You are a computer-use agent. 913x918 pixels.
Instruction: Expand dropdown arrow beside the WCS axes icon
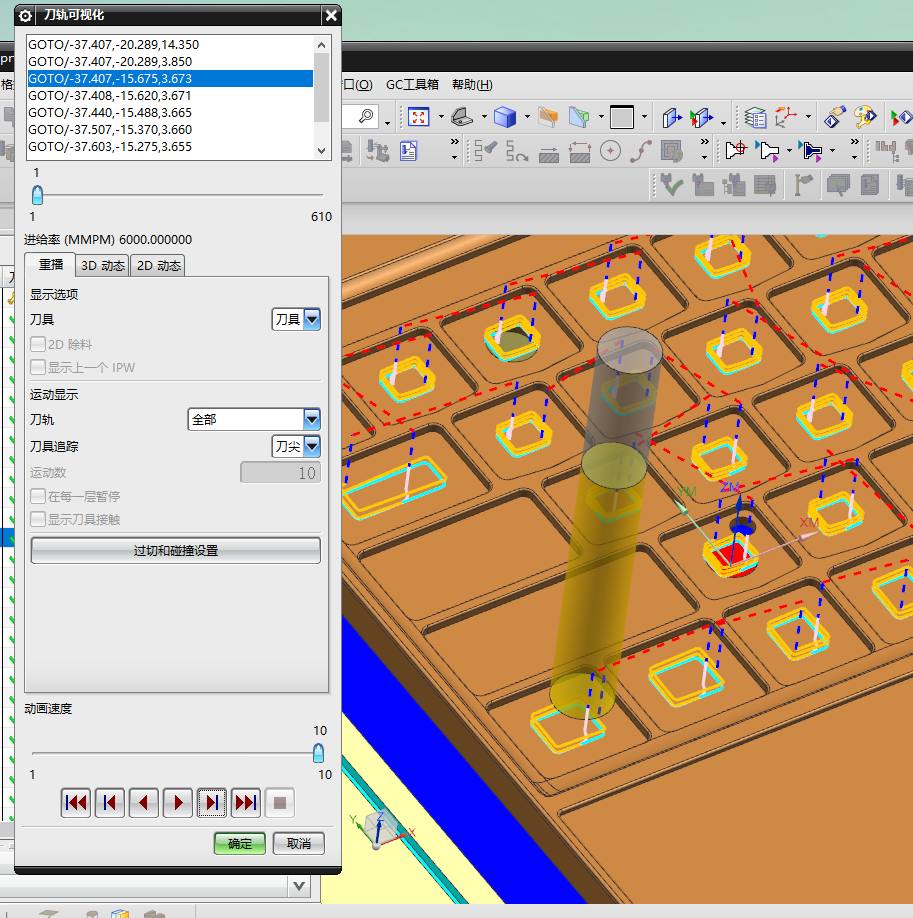pos(808,117)
